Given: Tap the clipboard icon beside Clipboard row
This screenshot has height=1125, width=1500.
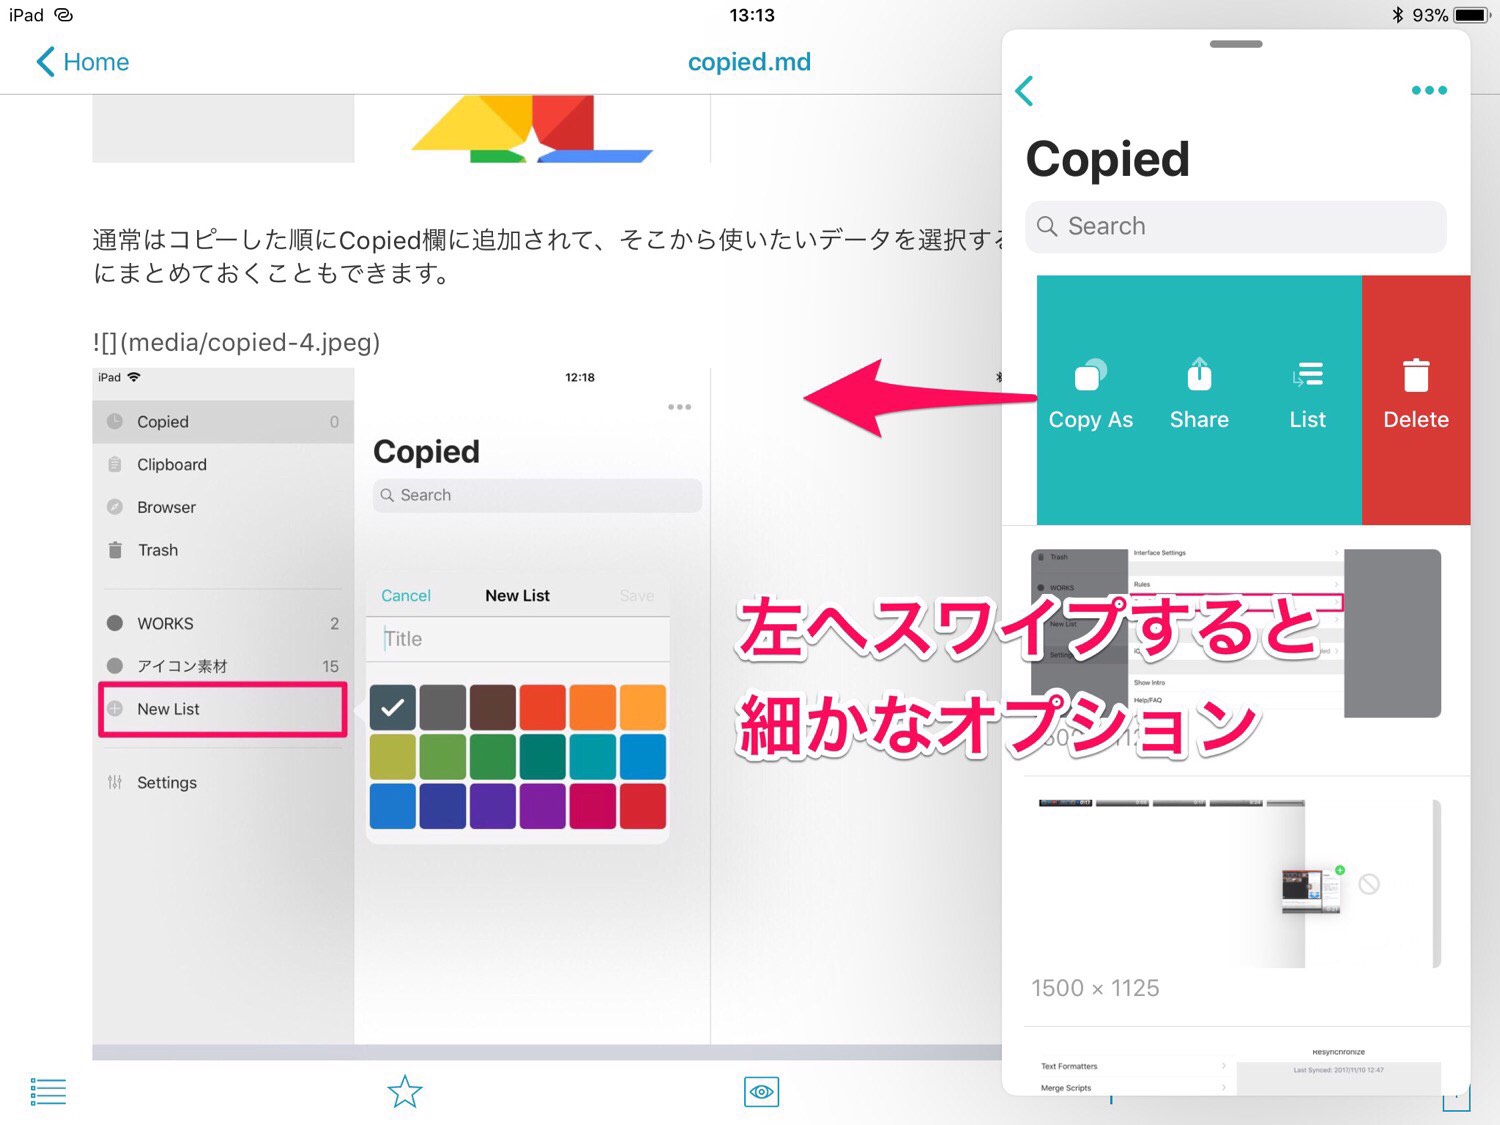Looking at the screenshot, I should (x=115, y=465).
